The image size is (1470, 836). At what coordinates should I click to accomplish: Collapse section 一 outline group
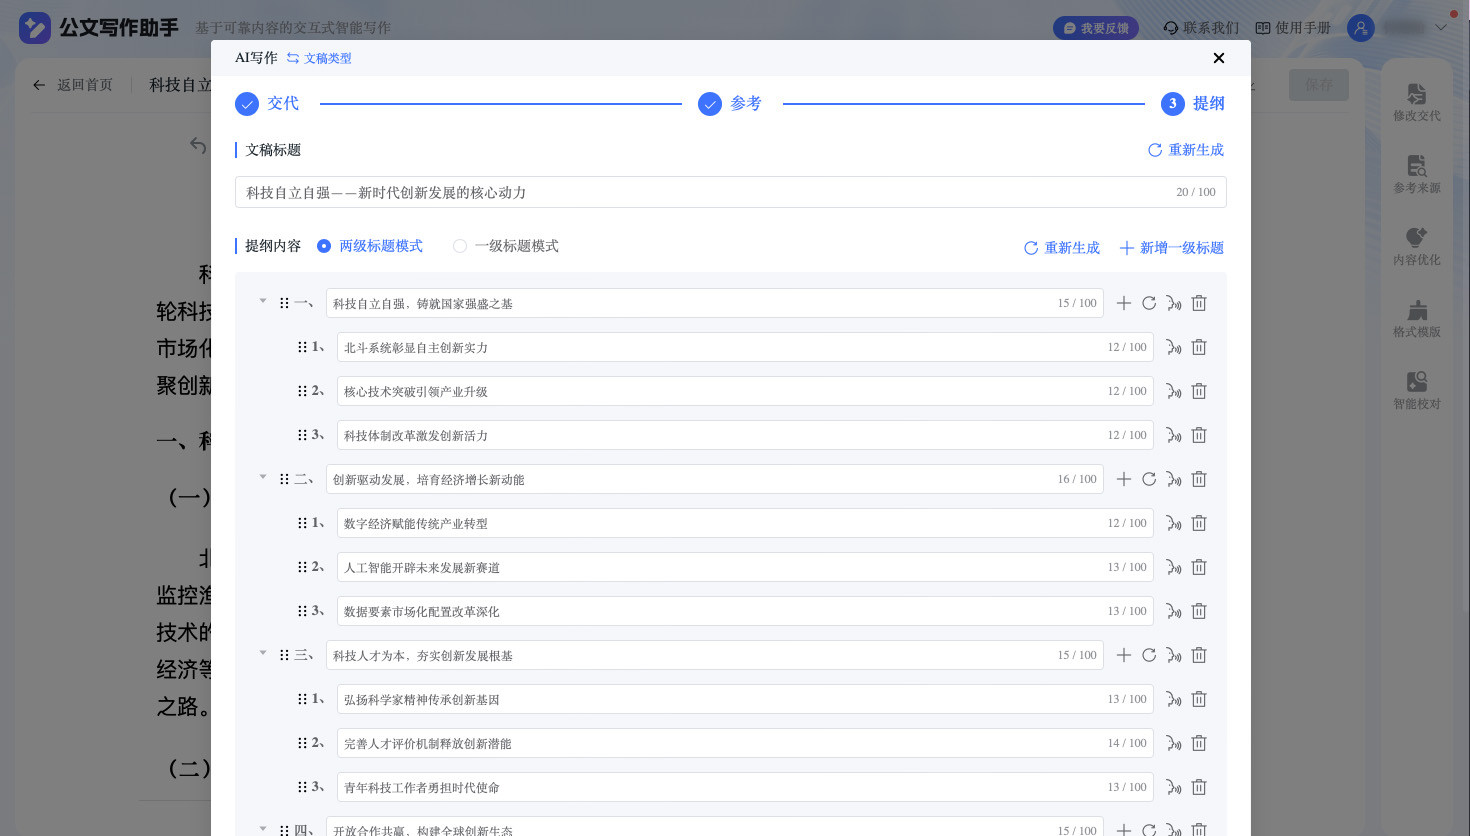coord(263,301)
